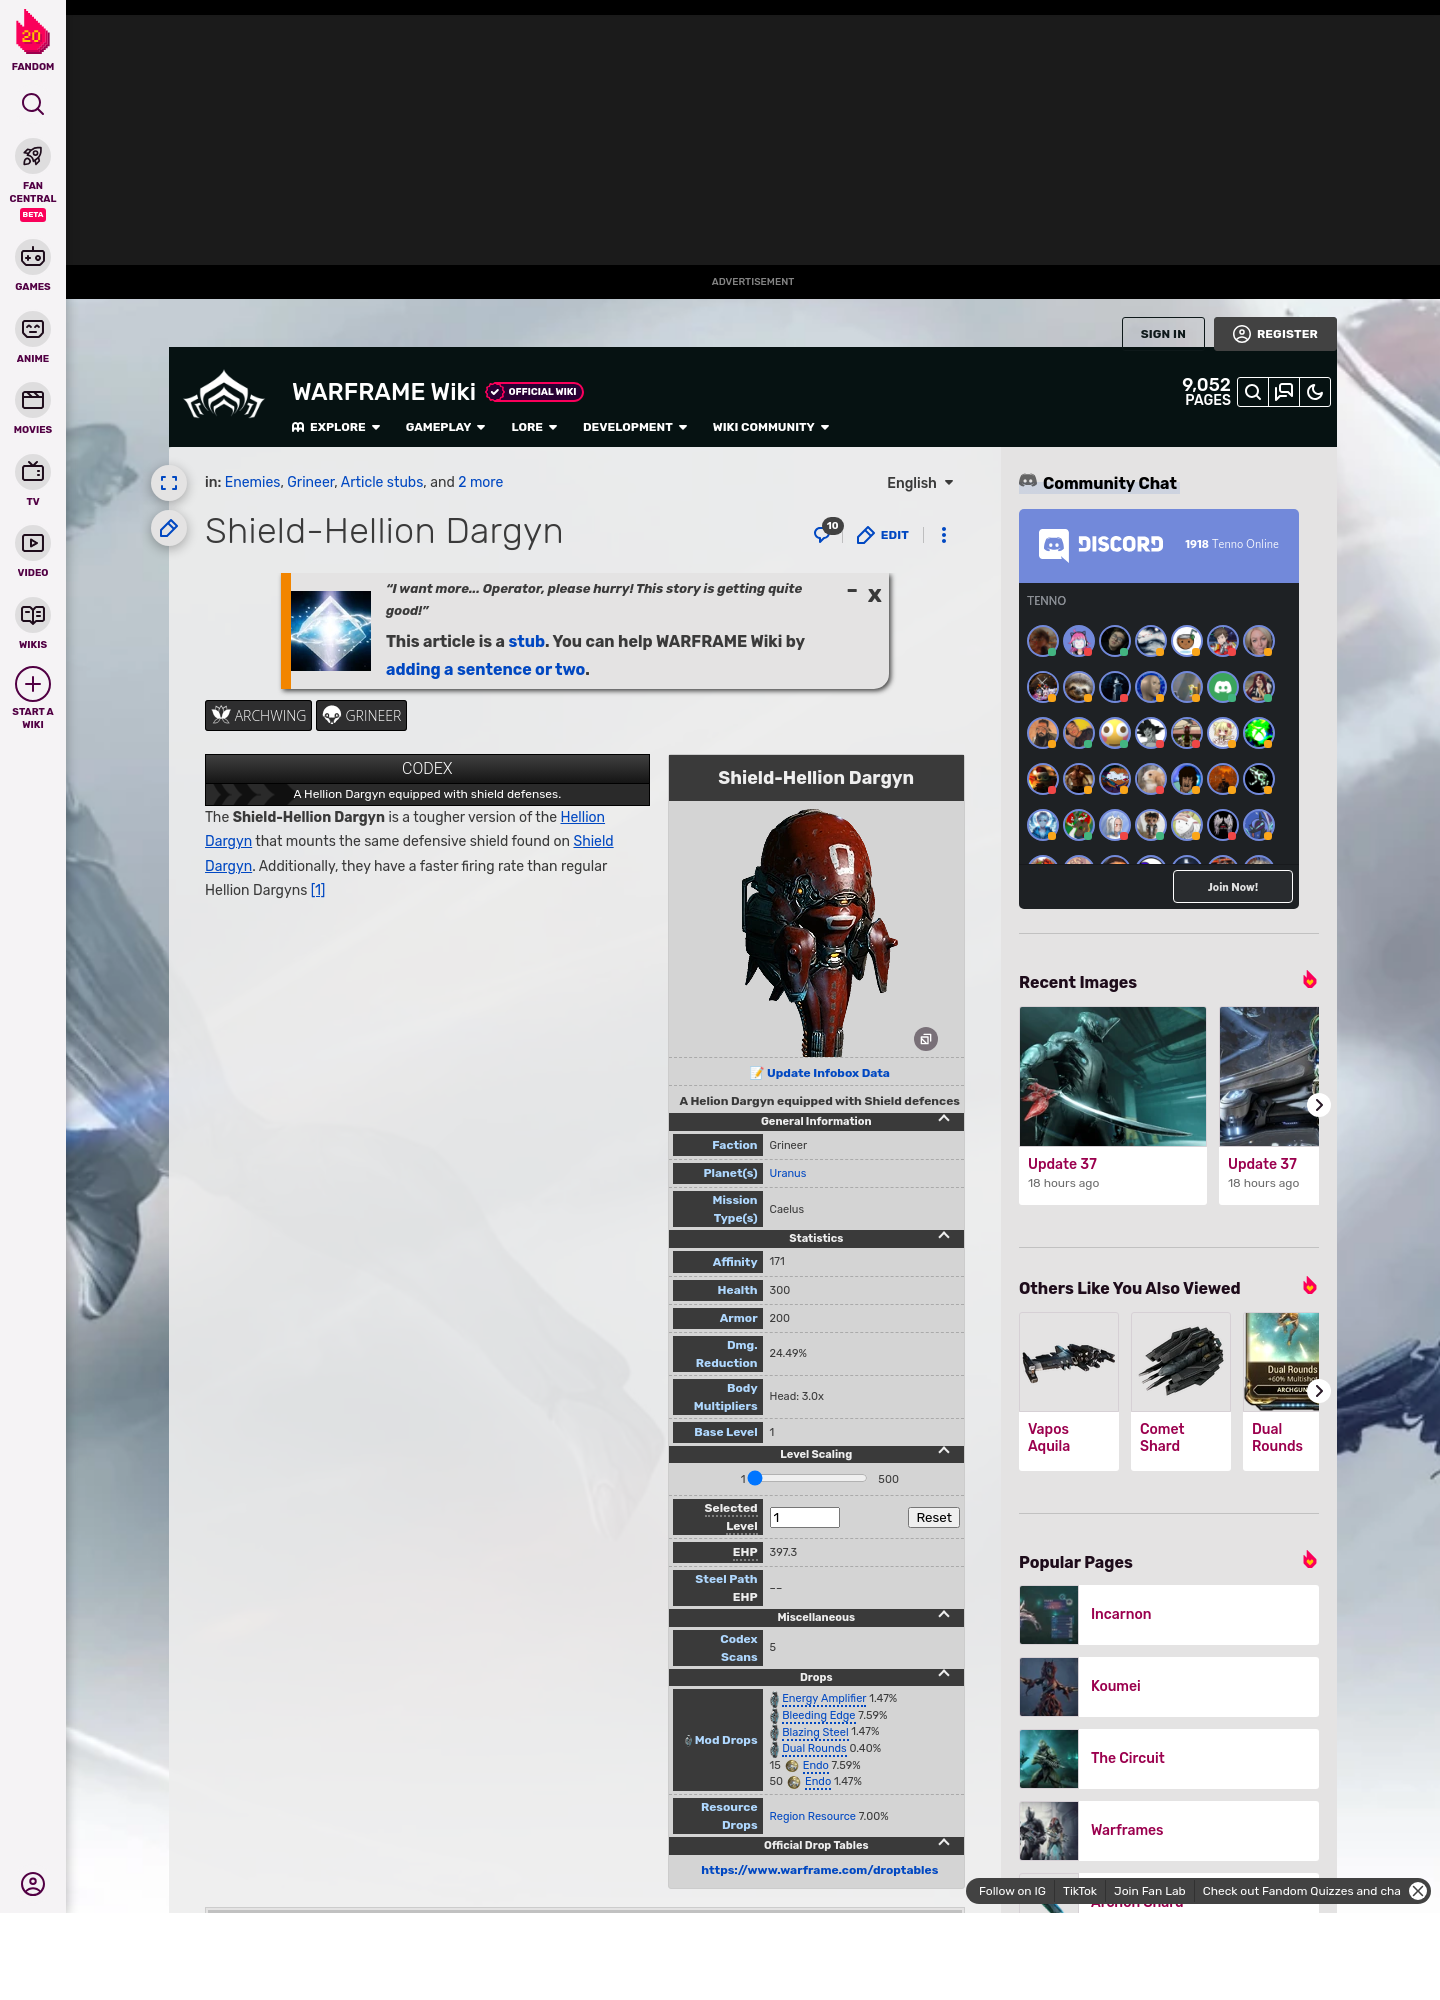Collapse the General Information section

[944, 1119]
